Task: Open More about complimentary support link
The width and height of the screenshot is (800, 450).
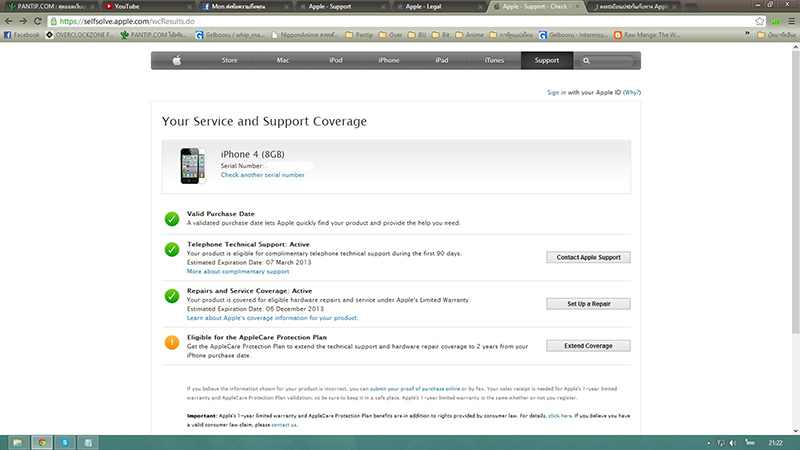Action: pyautogui.click(x=238, y=271)
